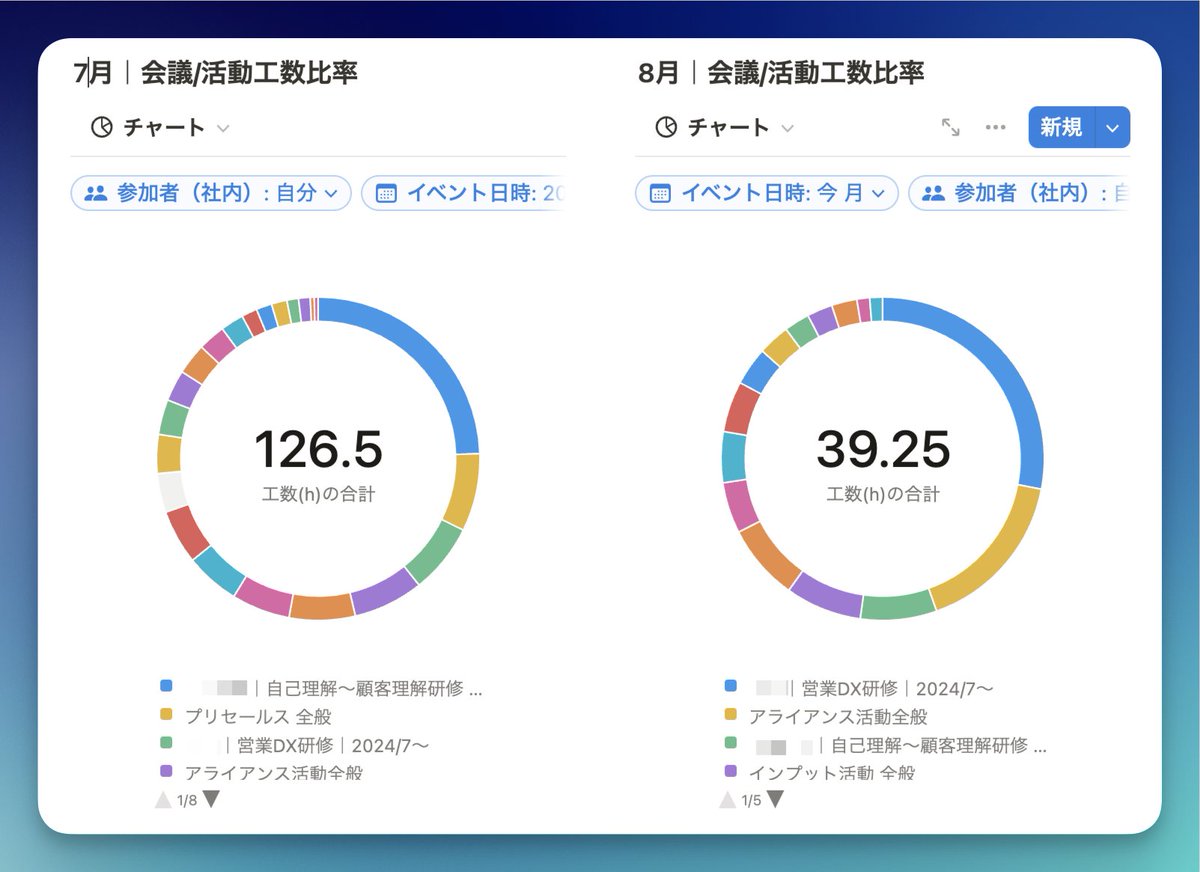Viewport: 1200px width, 872px height.
Task: Click the calendar icon in August イベント日時 filter
Action: pos(660,193)
